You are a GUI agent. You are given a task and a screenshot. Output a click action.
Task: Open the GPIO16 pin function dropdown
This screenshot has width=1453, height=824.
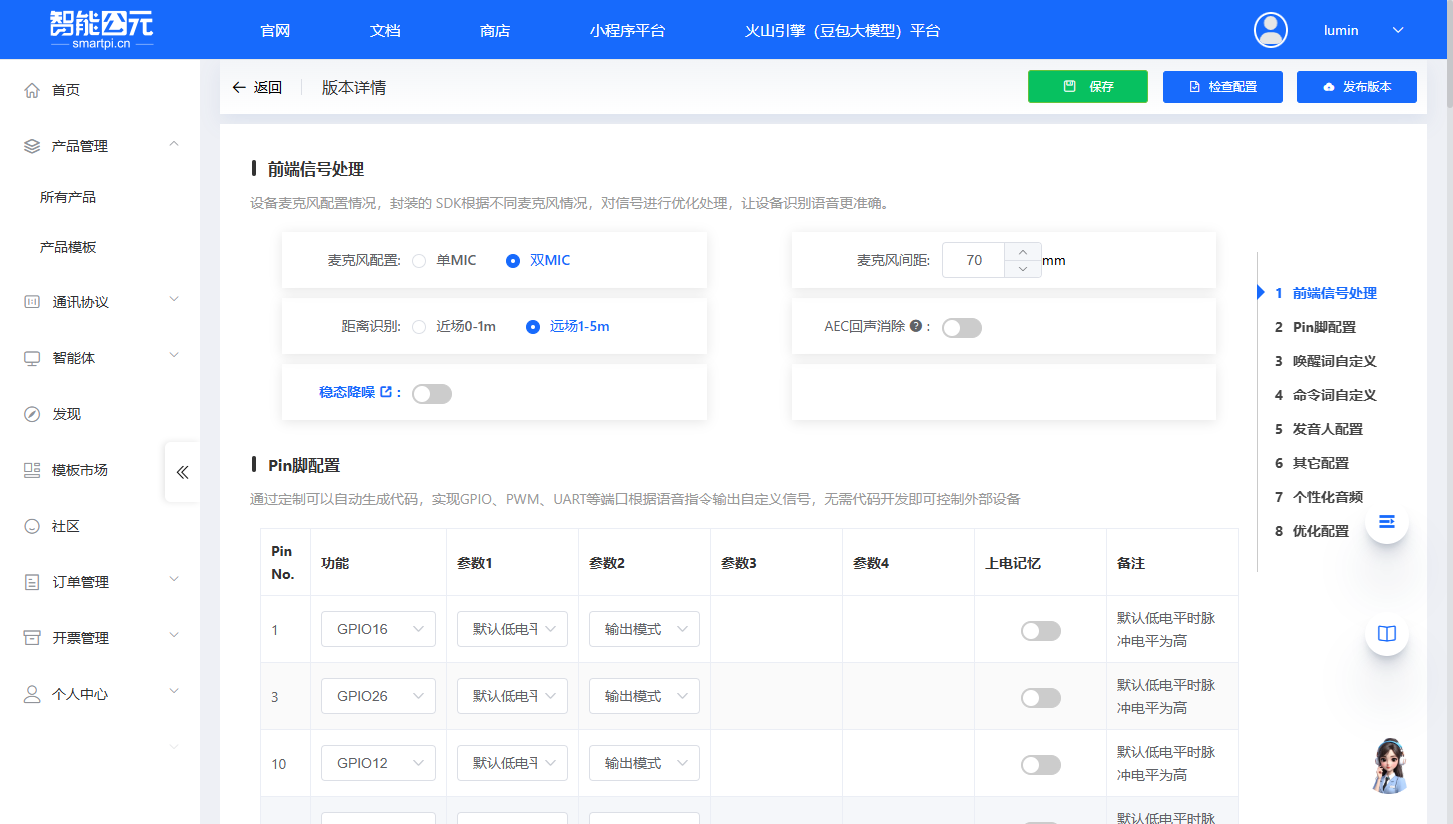pos(378,628)
